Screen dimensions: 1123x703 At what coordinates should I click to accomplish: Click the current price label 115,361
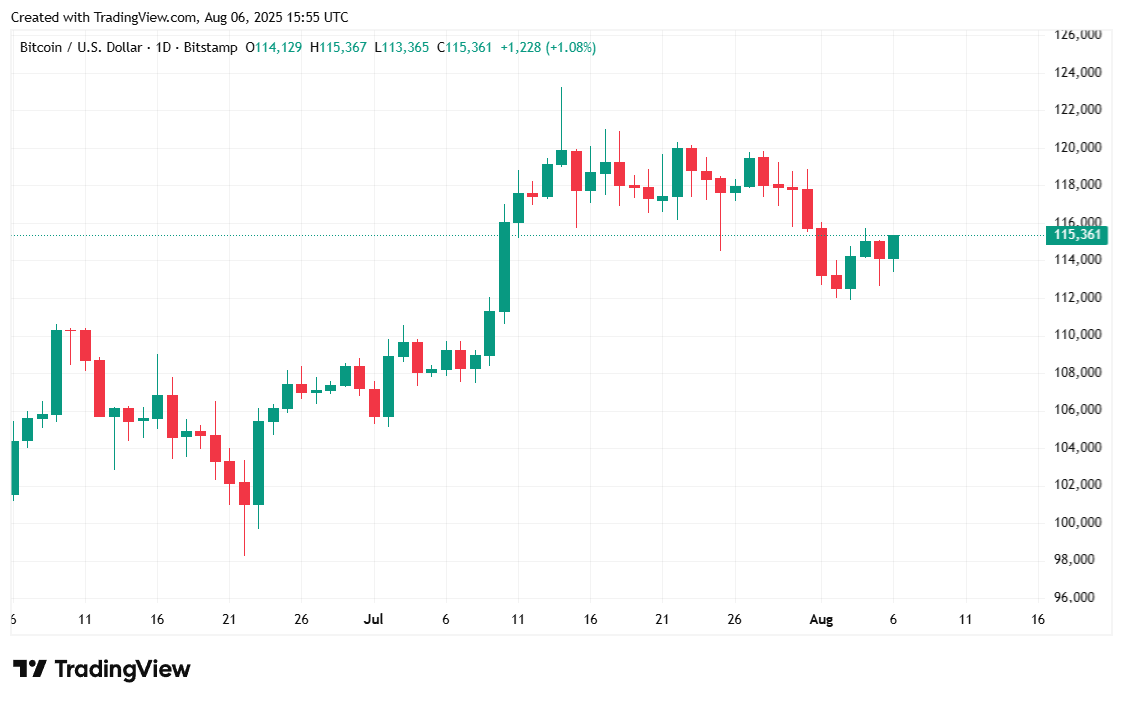(1076, 236)
